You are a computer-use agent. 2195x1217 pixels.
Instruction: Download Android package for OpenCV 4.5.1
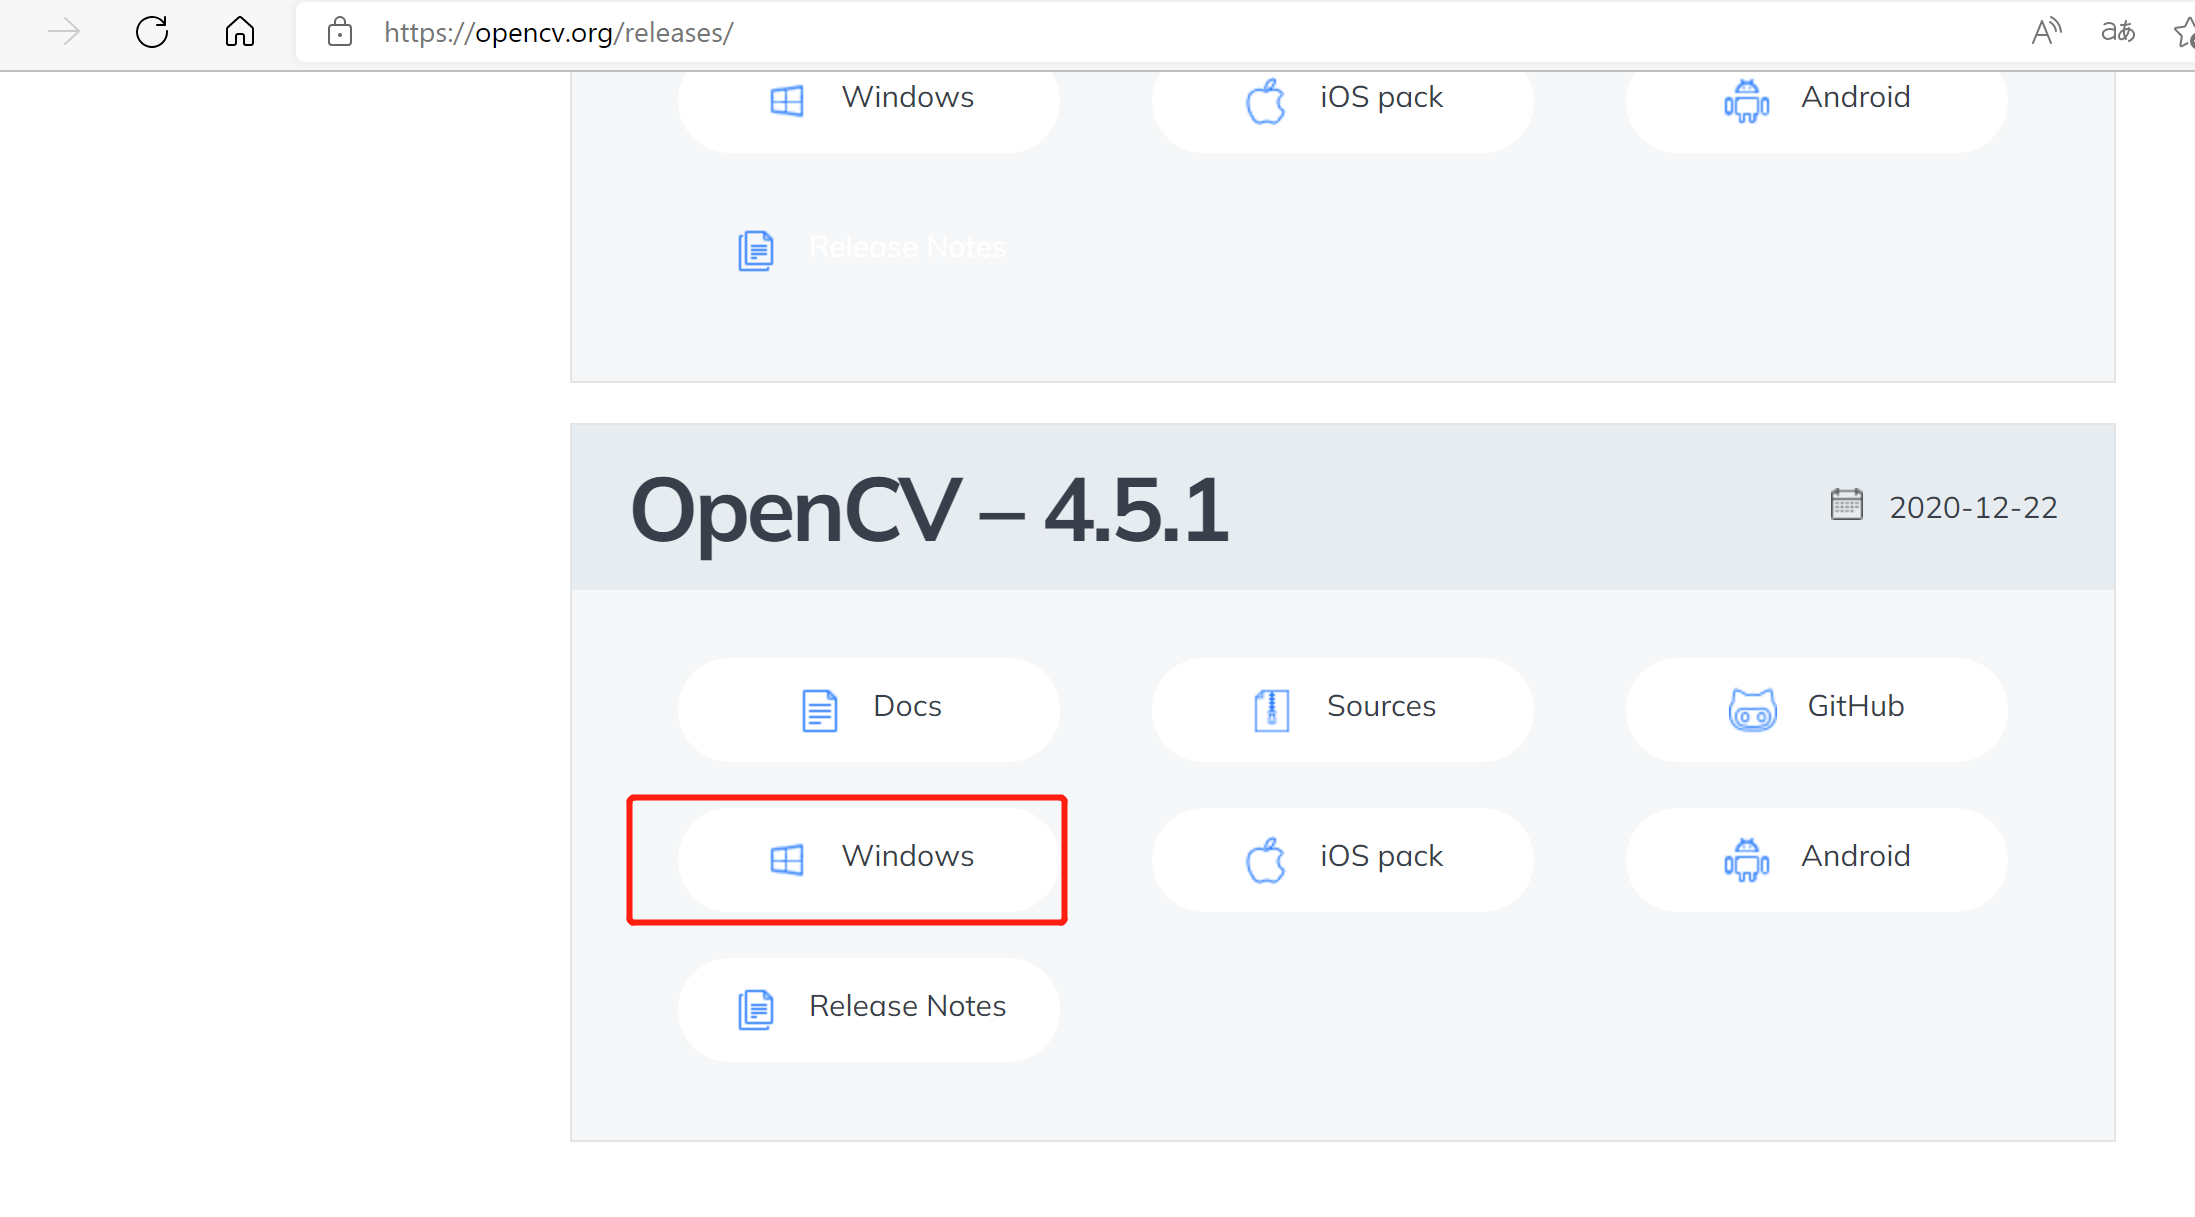coord(1816,858)
